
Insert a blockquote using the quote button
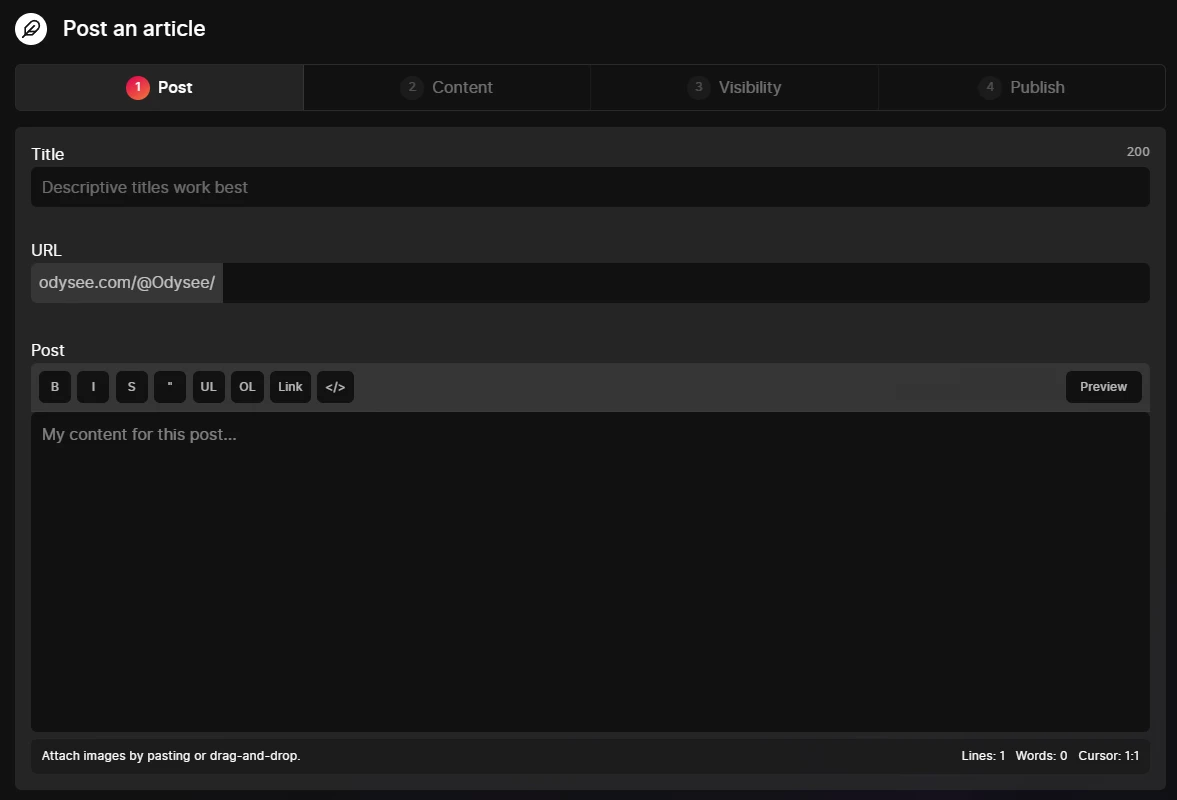click(170, 387)
